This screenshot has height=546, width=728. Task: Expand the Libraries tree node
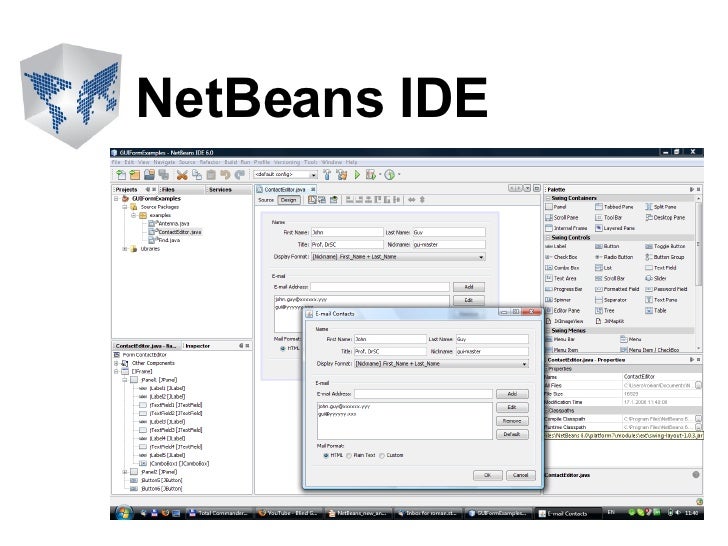click(124, 249)
